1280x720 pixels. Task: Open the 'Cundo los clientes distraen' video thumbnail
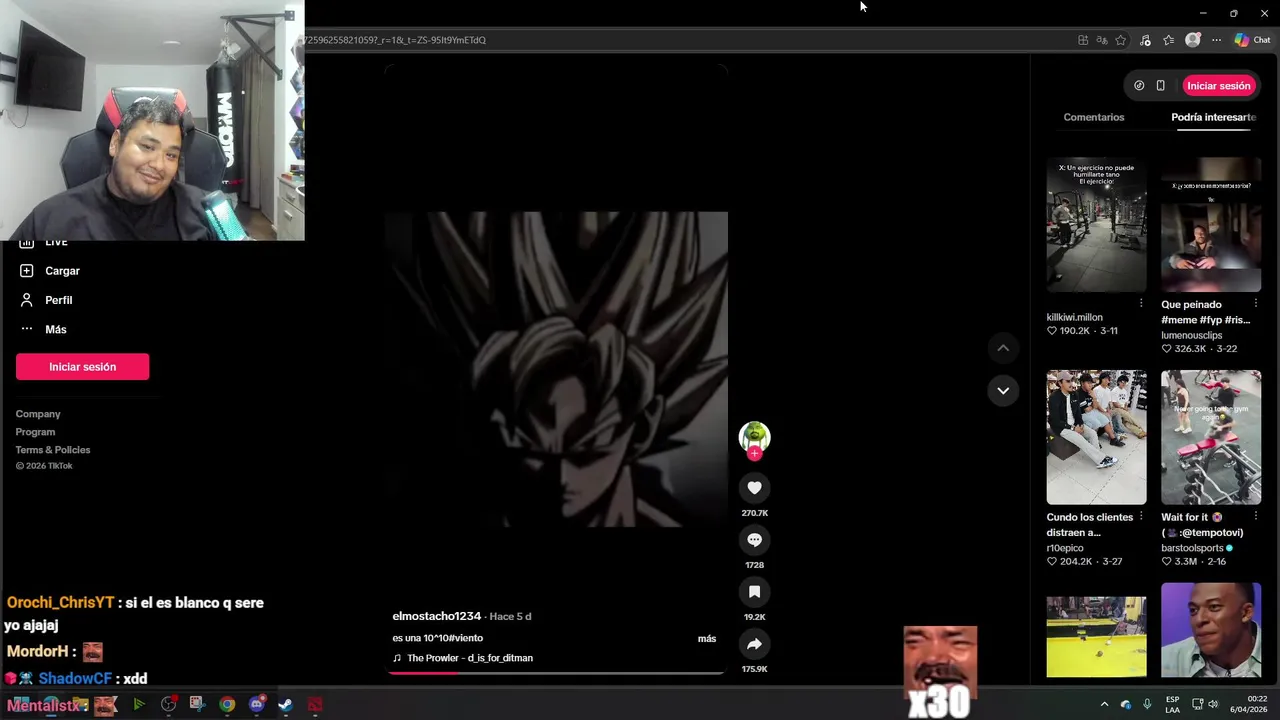point(1096,437)
